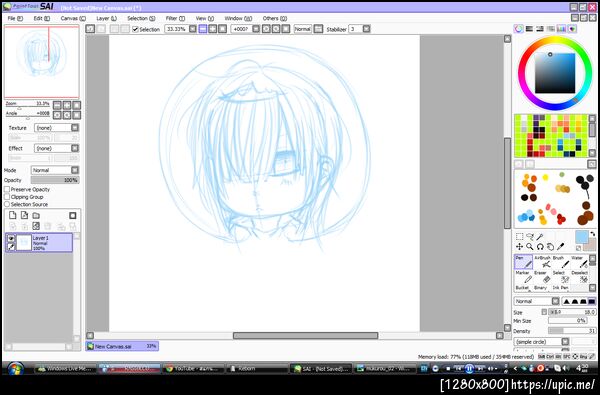Enable Clipping Group checkbox
Image resolution: width=600 pixels, height=395 pixels.
7,197
